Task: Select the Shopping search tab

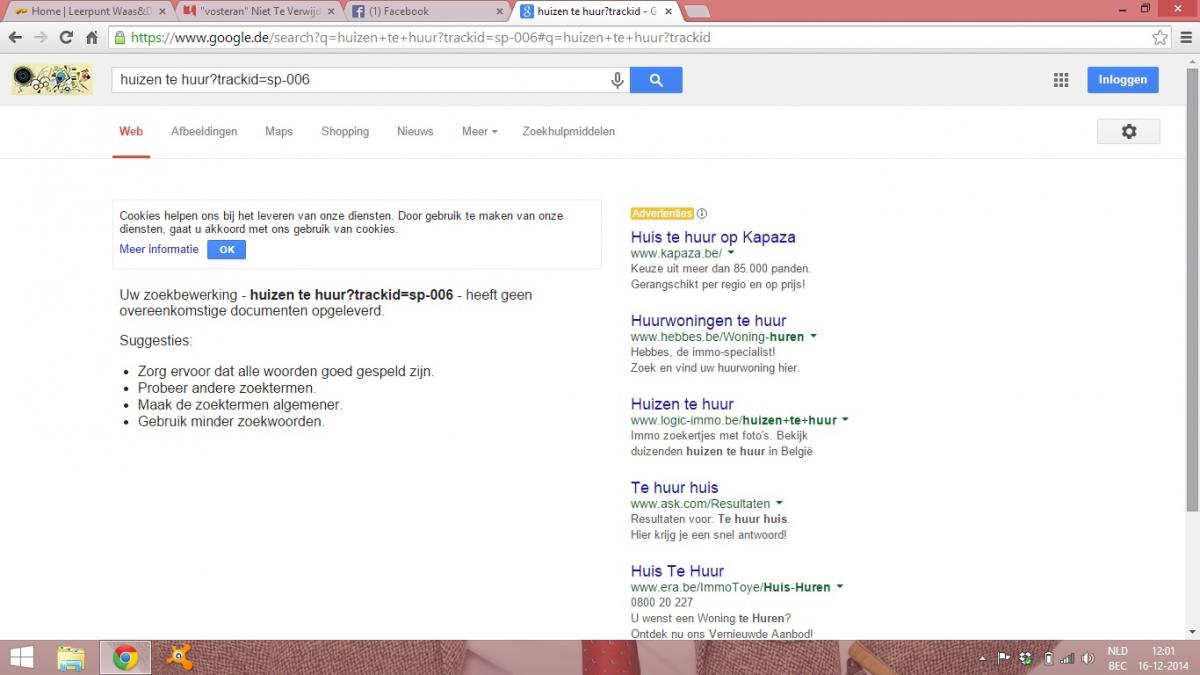Action: 345,131
